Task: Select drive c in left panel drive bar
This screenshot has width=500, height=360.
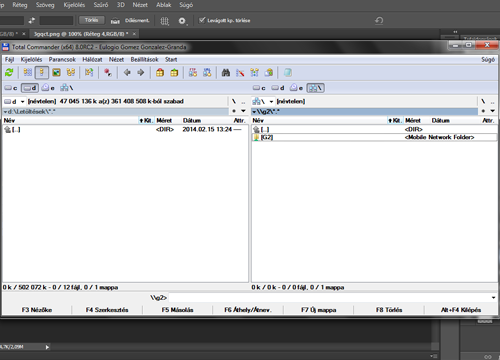Action: 11,88
